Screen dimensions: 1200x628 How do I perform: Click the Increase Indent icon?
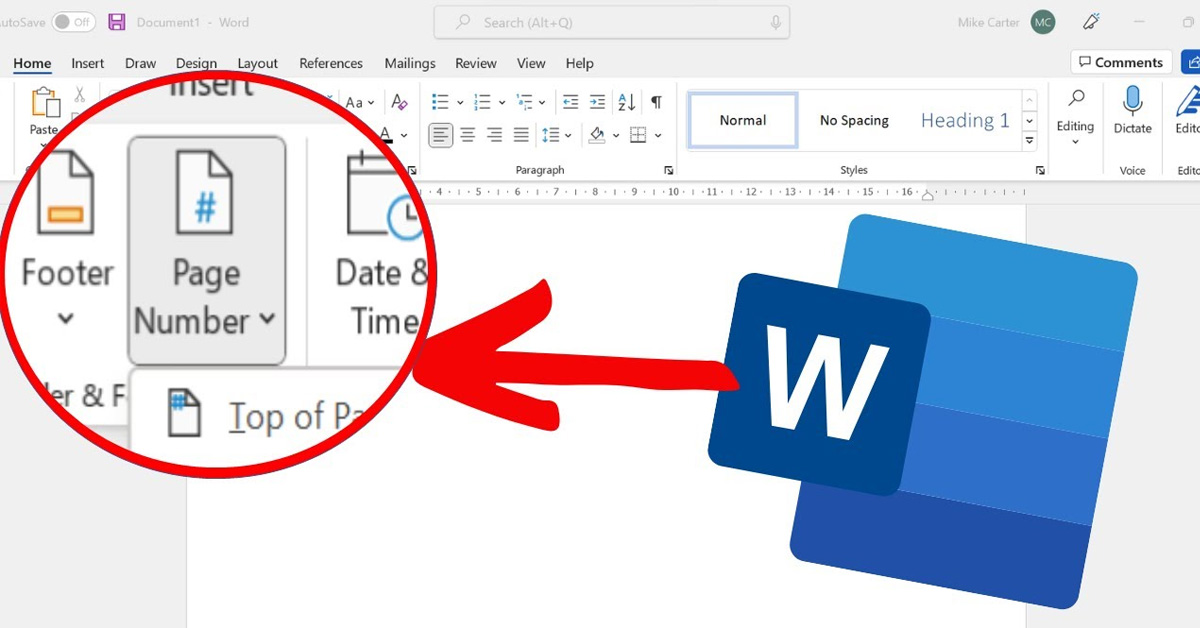(x=597, y=102)
